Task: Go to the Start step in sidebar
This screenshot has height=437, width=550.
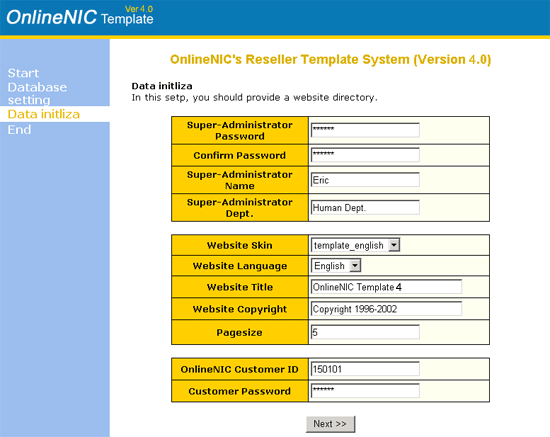Action: (x=23, y=73)
